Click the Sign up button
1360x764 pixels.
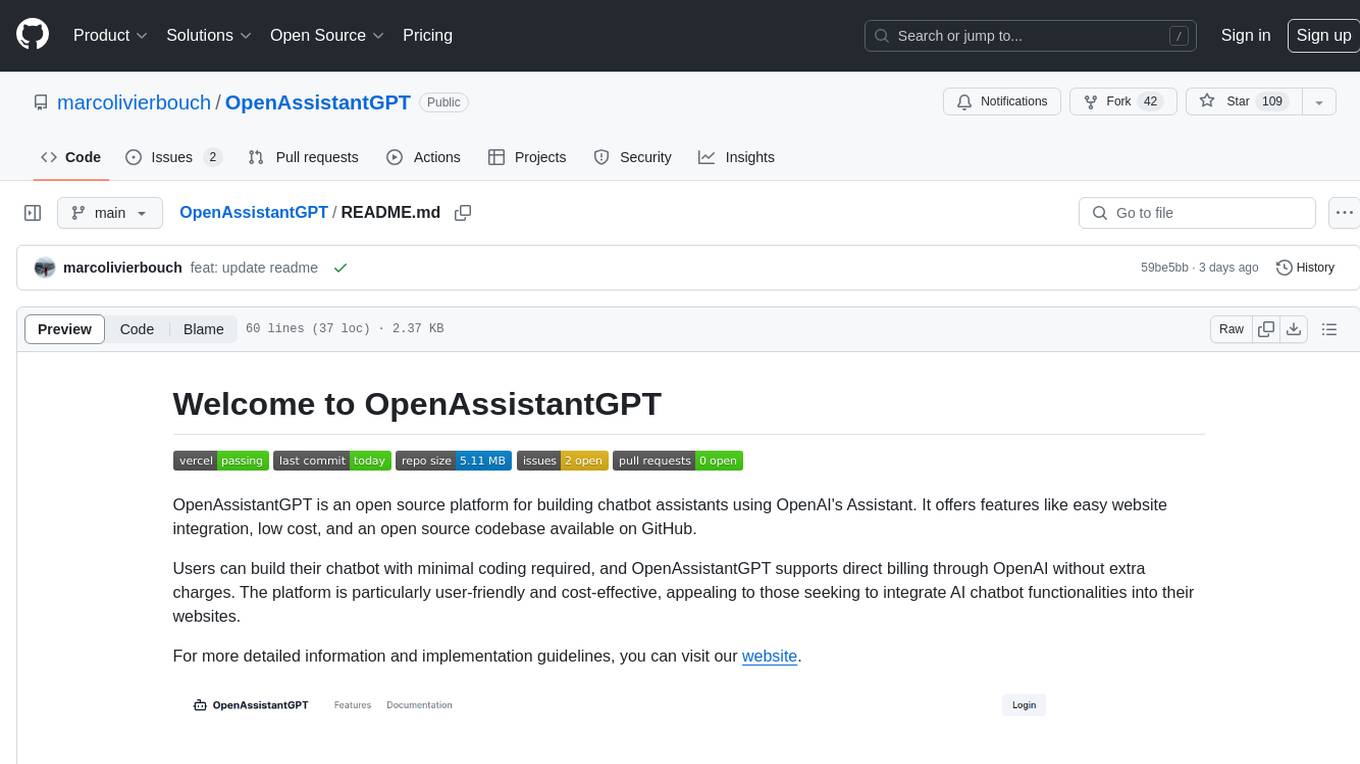[1323, 35]
